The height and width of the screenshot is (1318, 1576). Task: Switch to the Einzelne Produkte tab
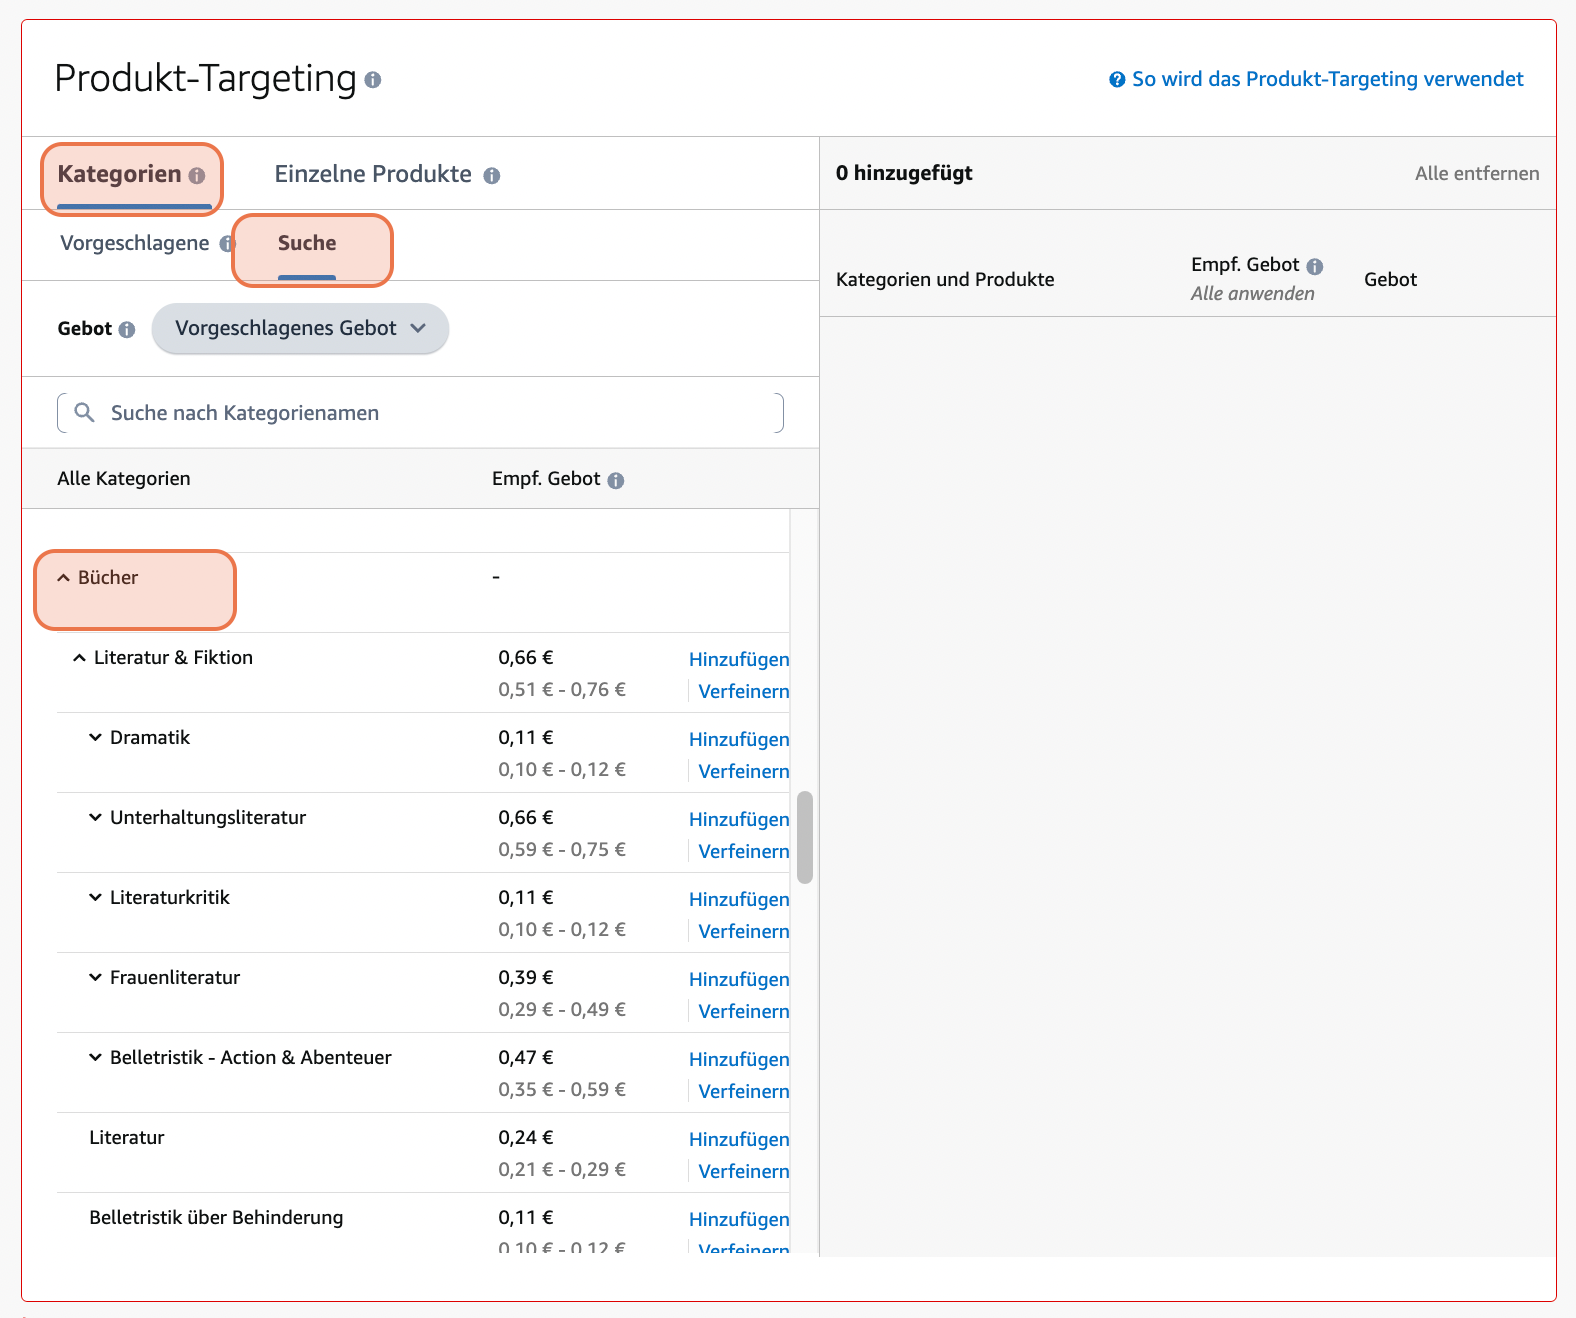pyautogui.click(x=373, y=174)
